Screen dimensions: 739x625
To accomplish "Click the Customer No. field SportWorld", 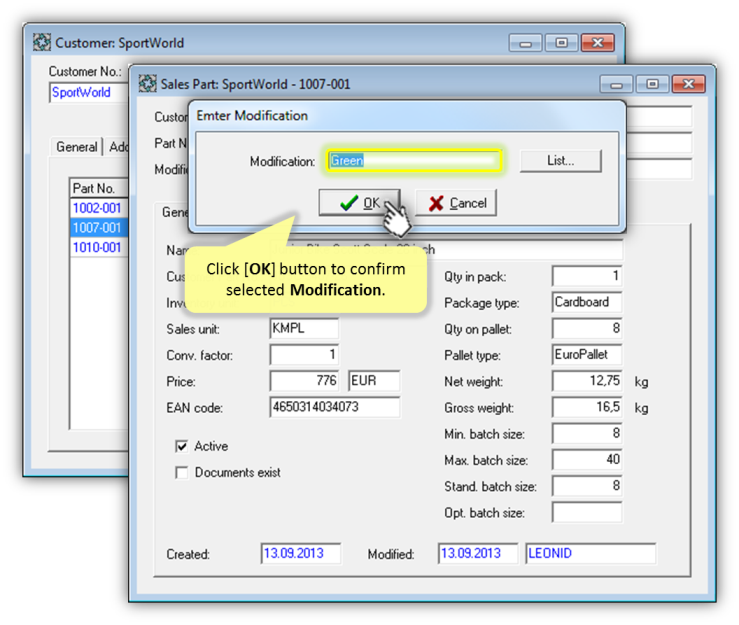I will tap(89, 92).
